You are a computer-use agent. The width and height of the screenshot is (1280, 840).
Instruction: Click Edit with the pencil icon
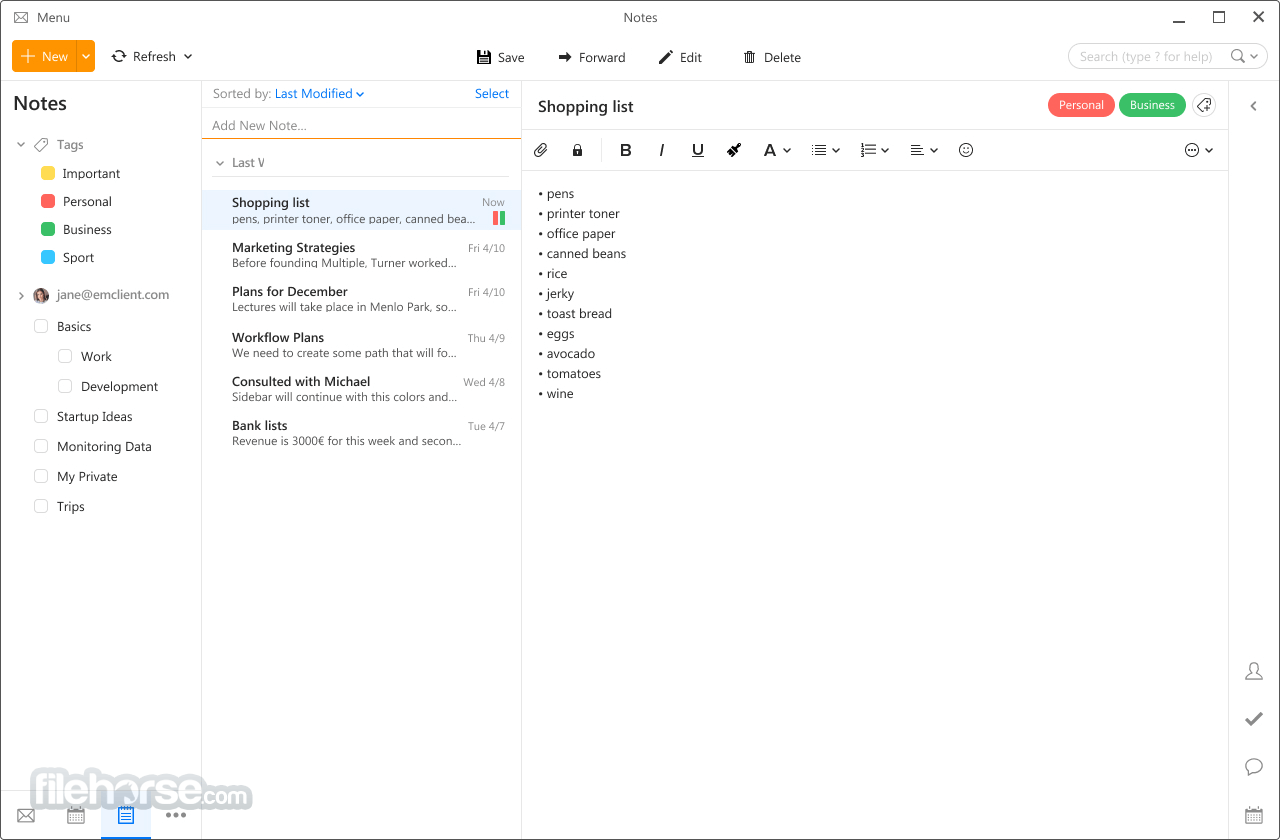pyautogui.click(x=680, y=57)
